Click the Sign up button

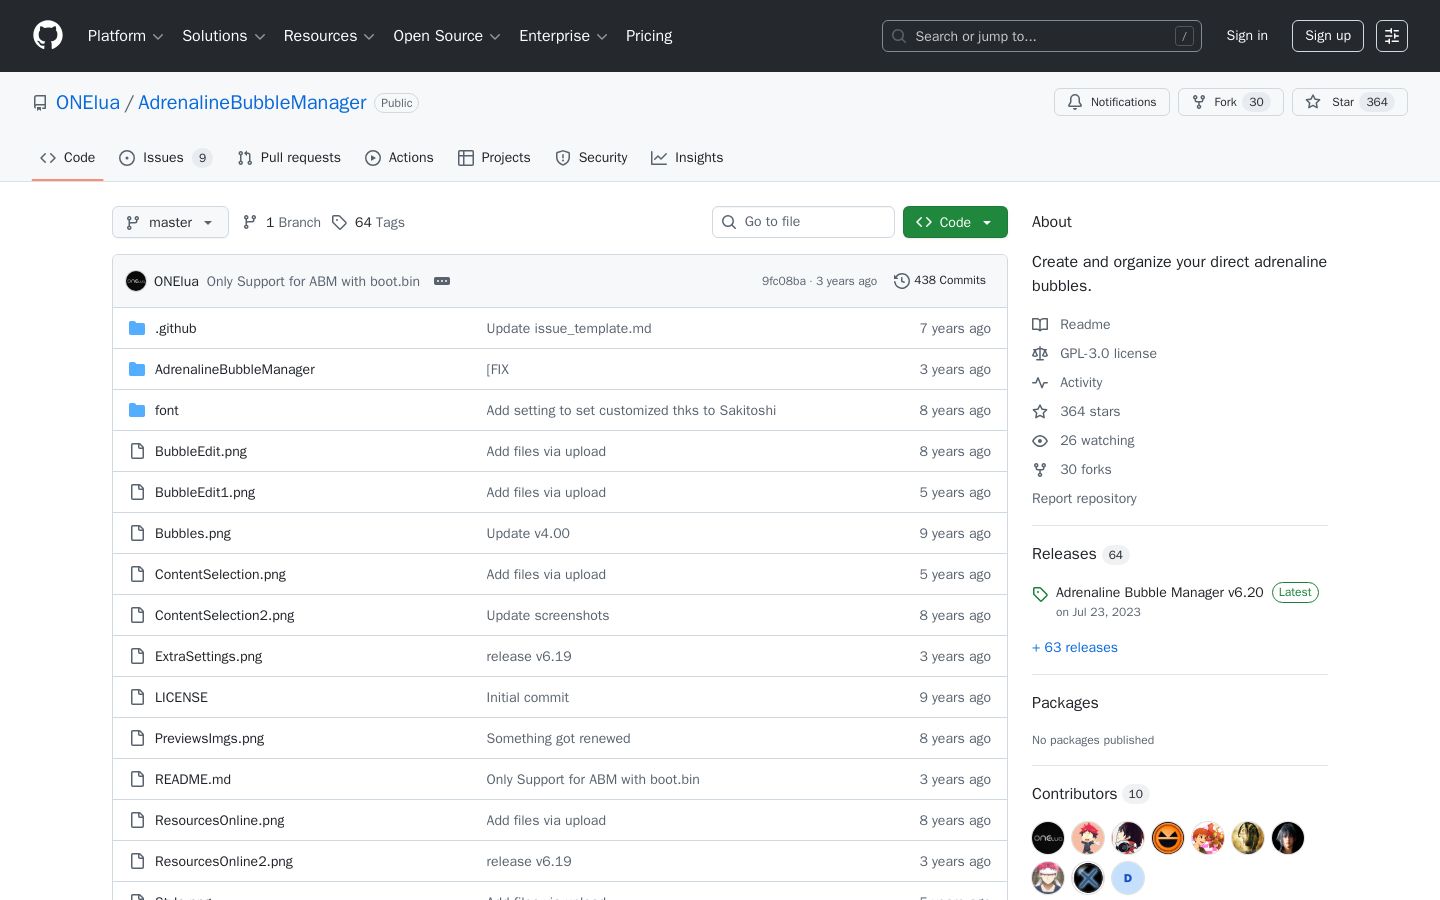pos(1328,36)
